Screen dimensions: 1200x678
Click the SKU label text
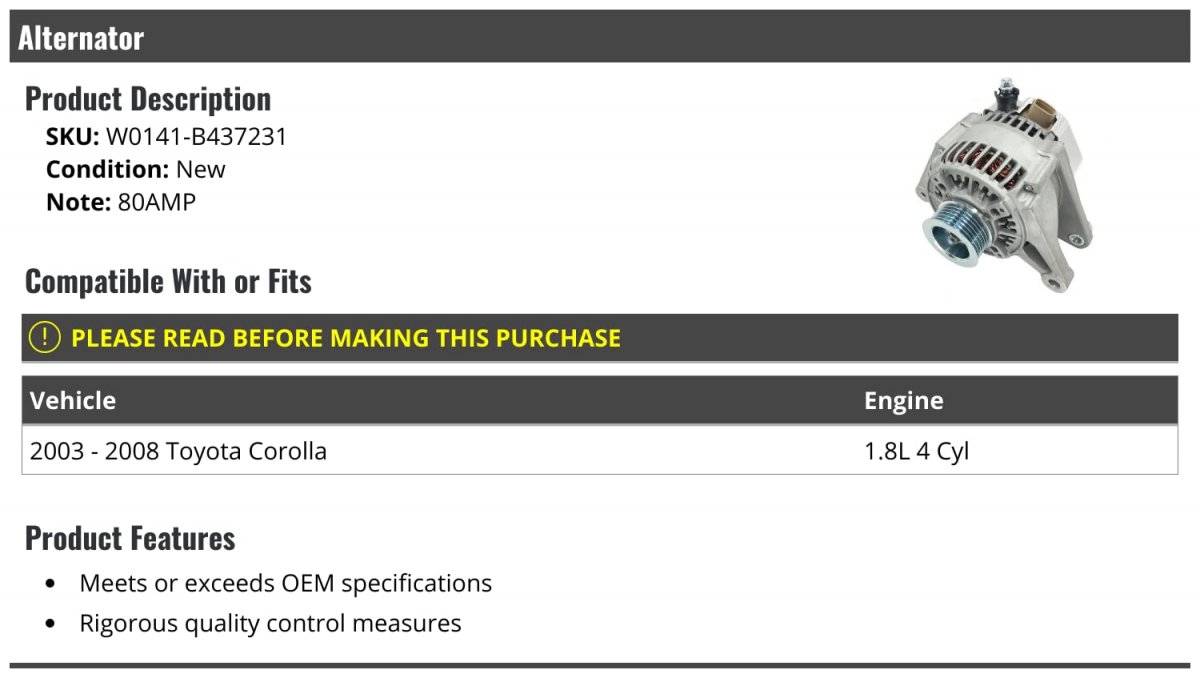[x=73, y=136]
